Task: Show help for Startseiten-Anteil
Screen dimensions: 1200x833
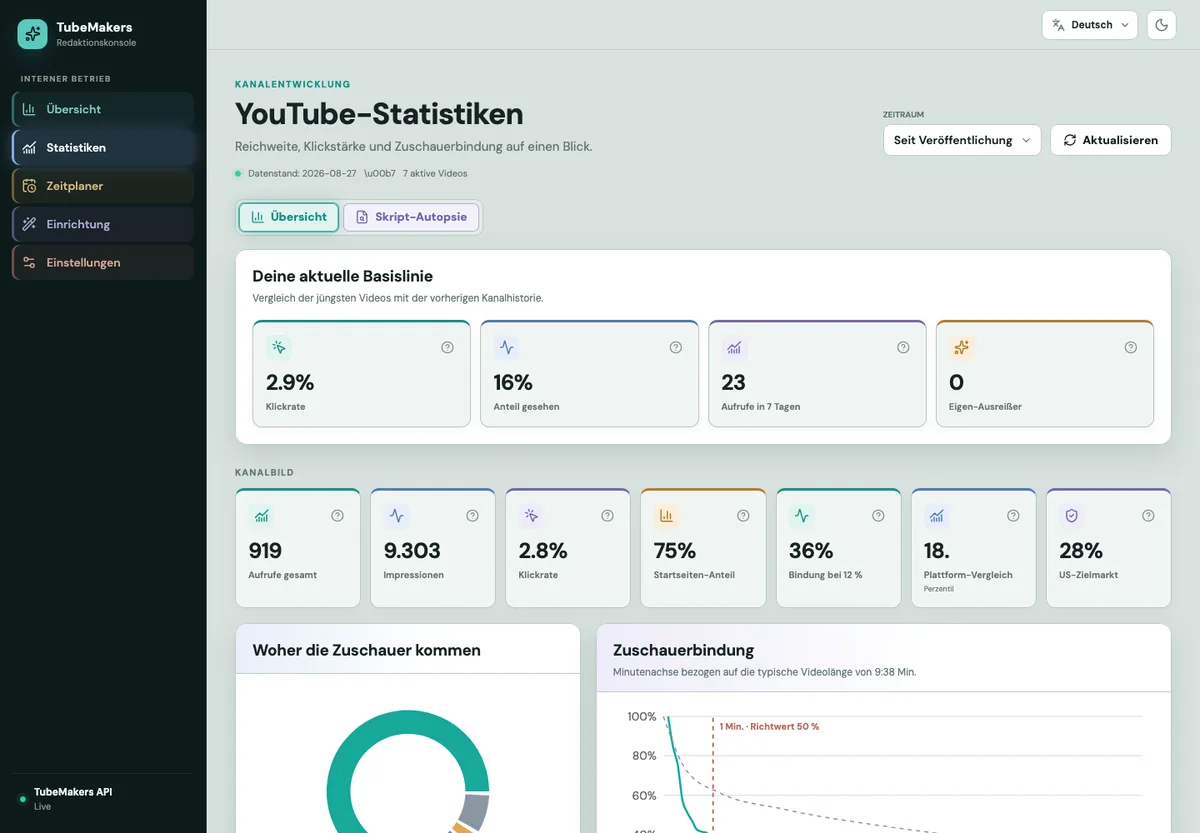Action: click(x=743, y=516)
